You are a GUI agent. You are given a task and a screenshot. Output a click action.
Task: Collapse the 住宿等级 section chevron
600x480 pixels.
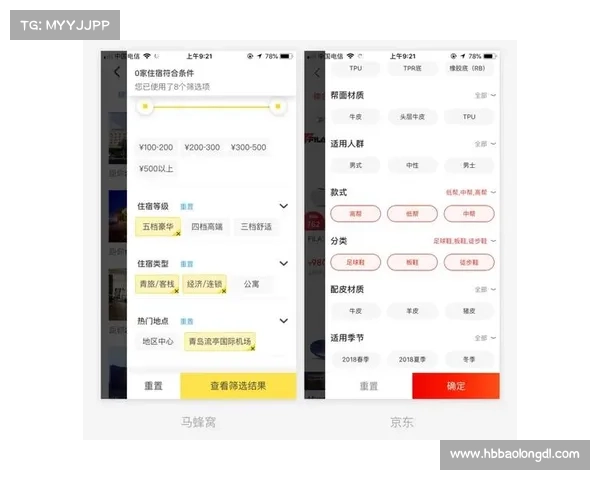point(284,206)
